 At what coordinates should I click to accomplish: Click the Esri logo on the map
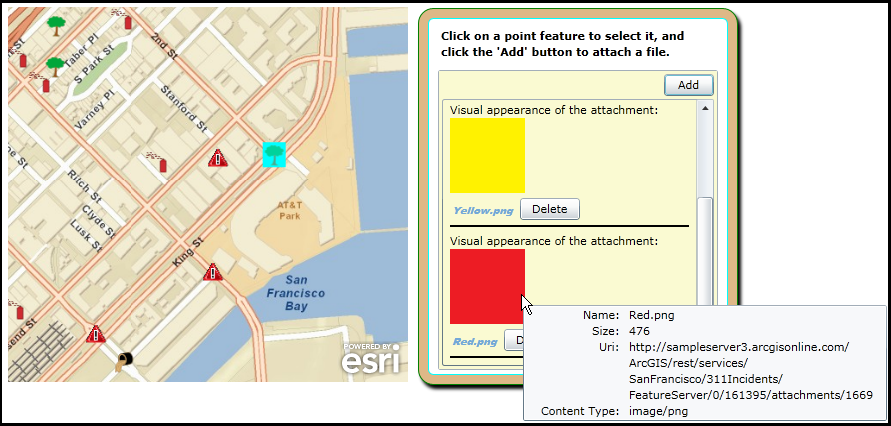tap(370, 358)
